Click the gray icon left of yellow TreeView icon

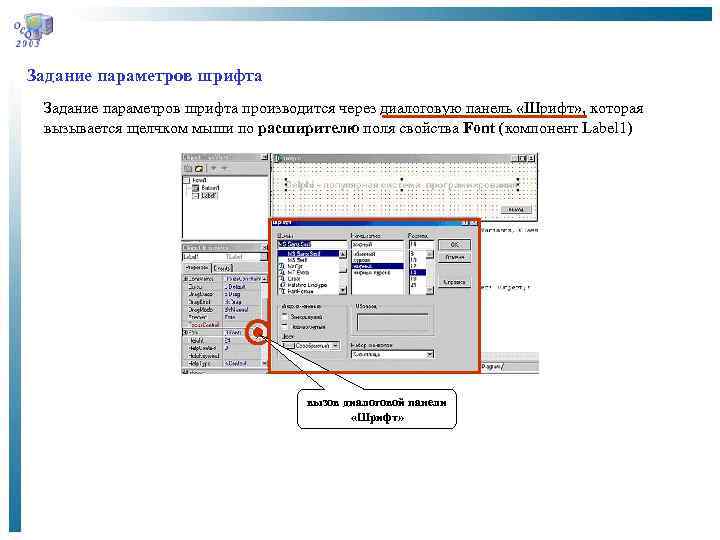[x=189, y=169]
